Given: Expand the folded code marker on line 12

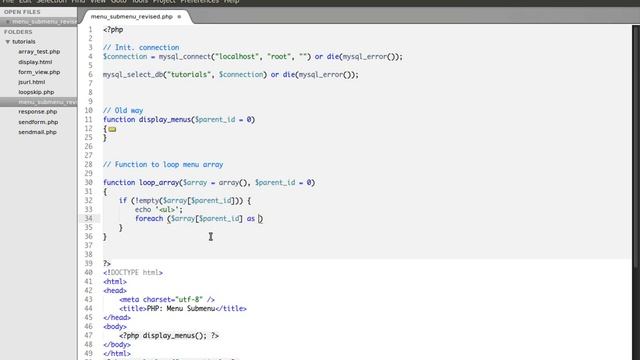Looking at the screenshot, I should [x=112, y=129].
